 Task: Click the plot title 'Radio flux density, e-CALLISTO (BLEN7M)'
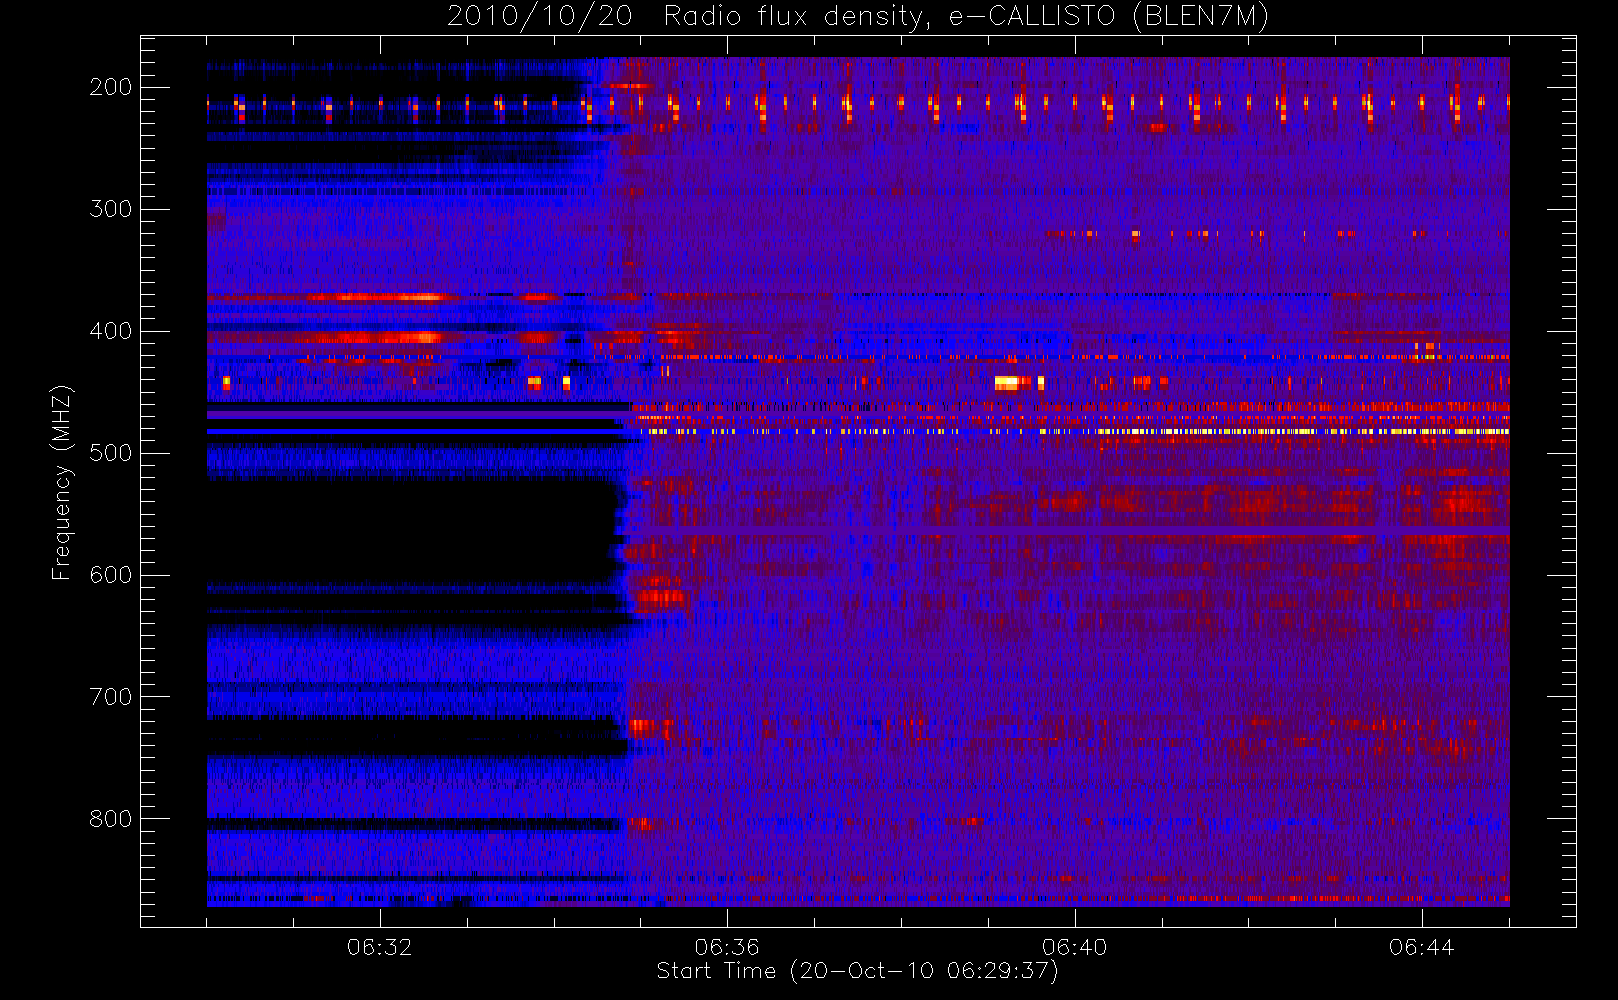tap(966, 17)
